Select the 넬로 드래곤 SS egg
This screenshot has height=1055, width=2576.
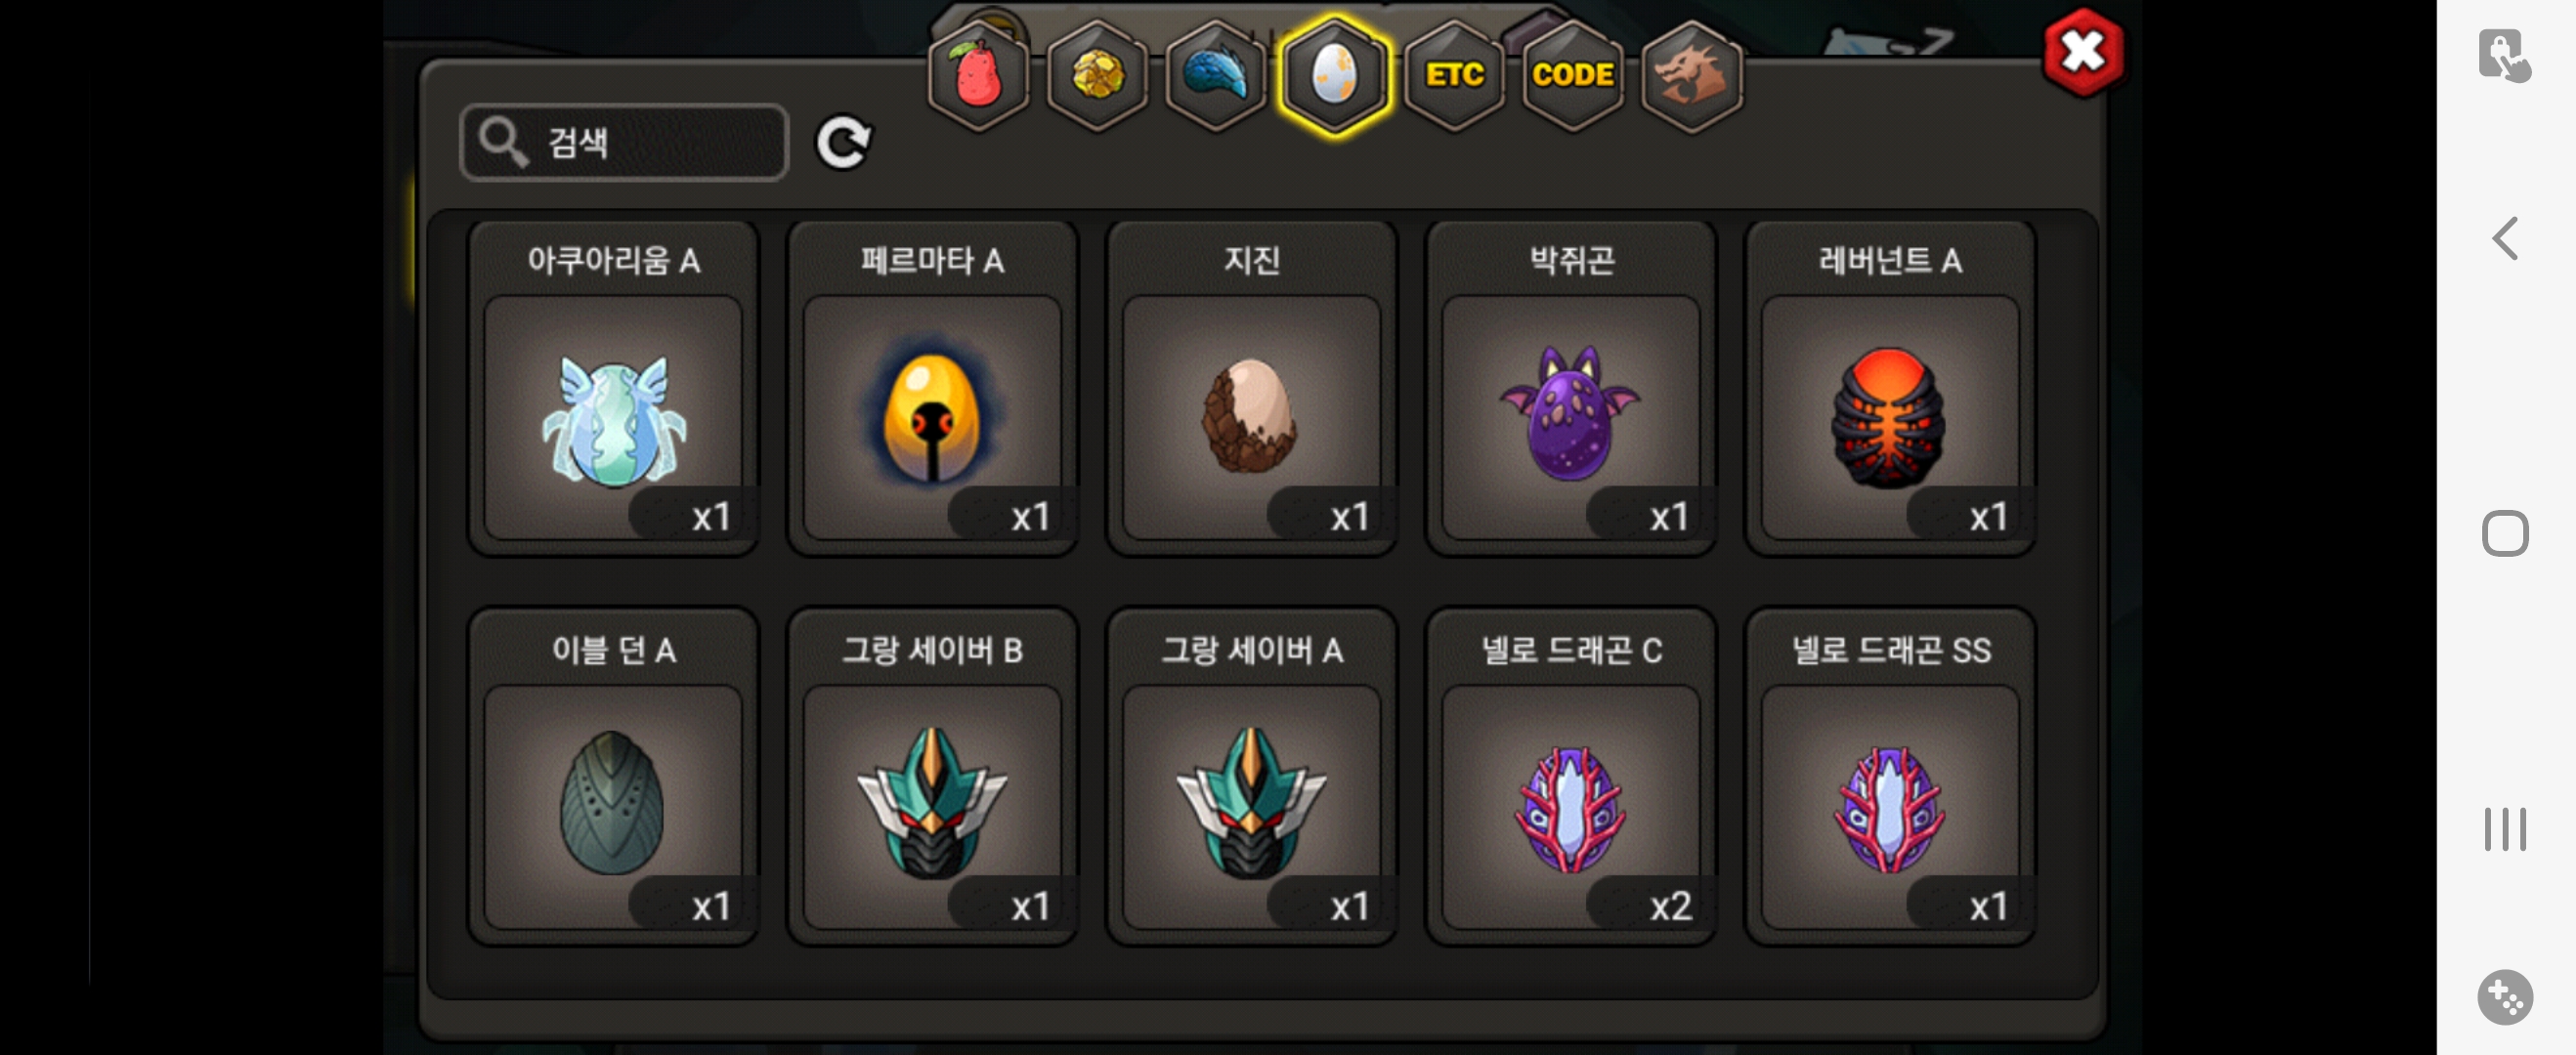pos(1889,777)
